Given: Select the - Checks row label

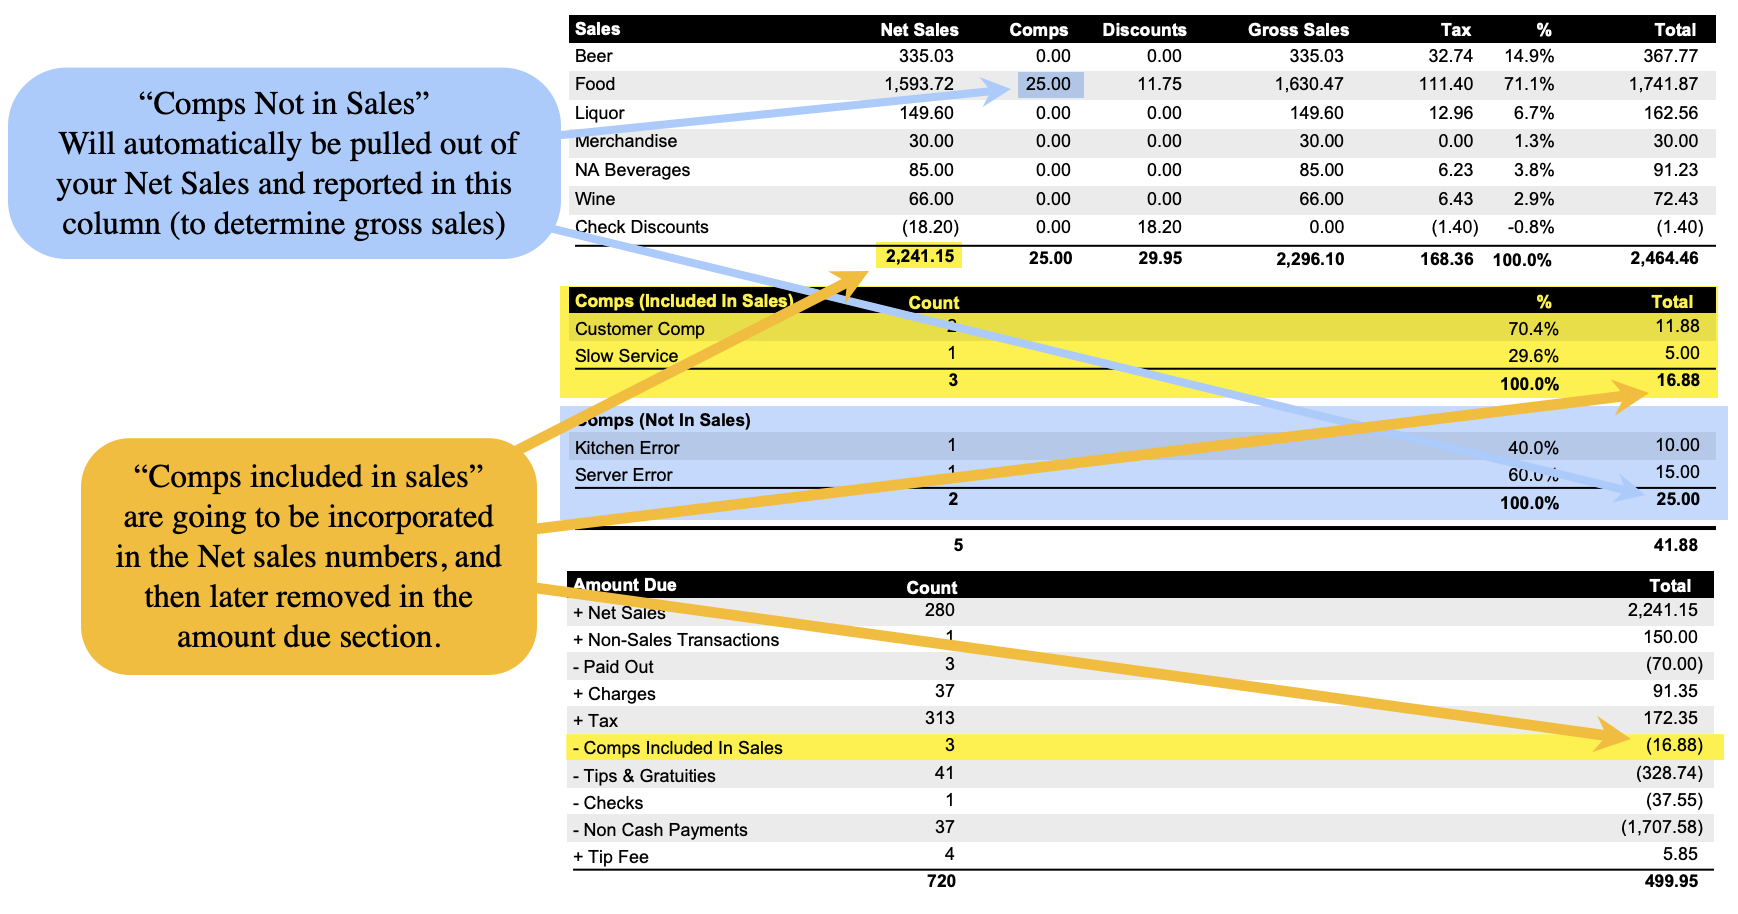Looking at the screenshot, I should [608, 803].
